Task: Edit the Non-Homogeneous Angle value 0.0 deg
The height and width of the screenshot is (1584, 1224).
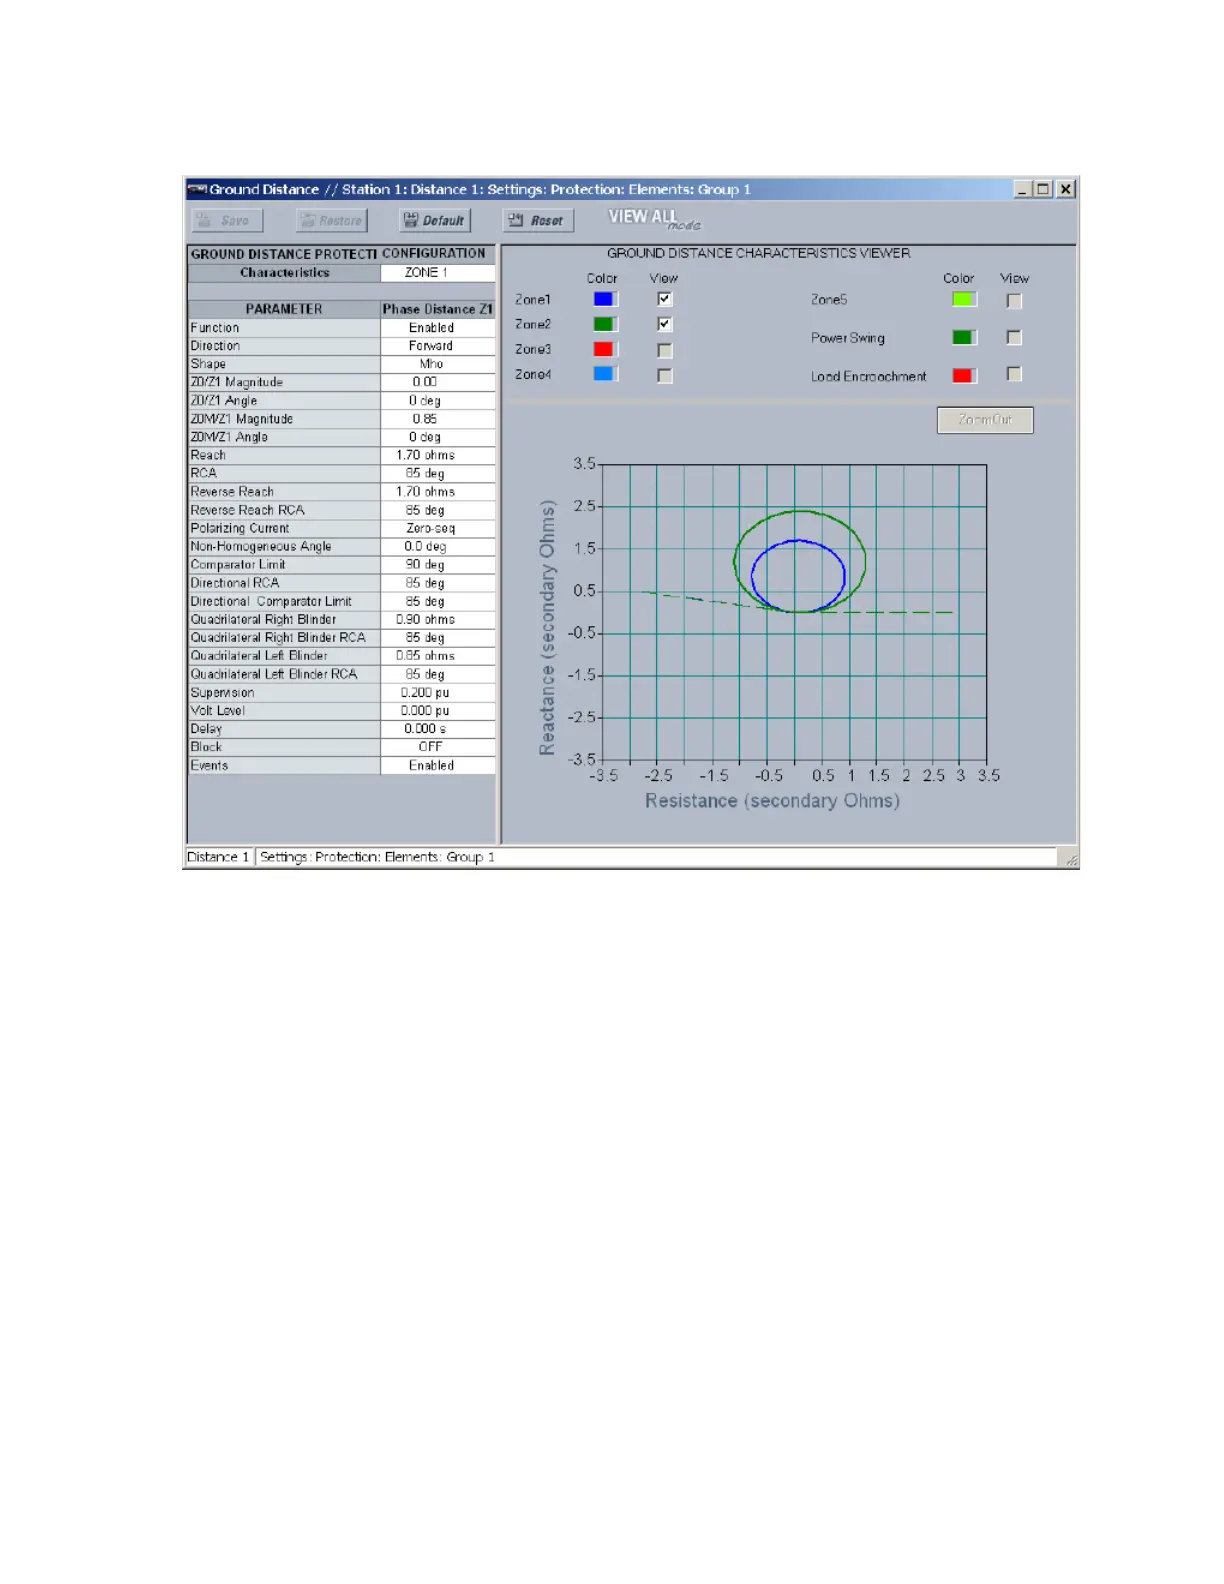Action: pos(438,546)
